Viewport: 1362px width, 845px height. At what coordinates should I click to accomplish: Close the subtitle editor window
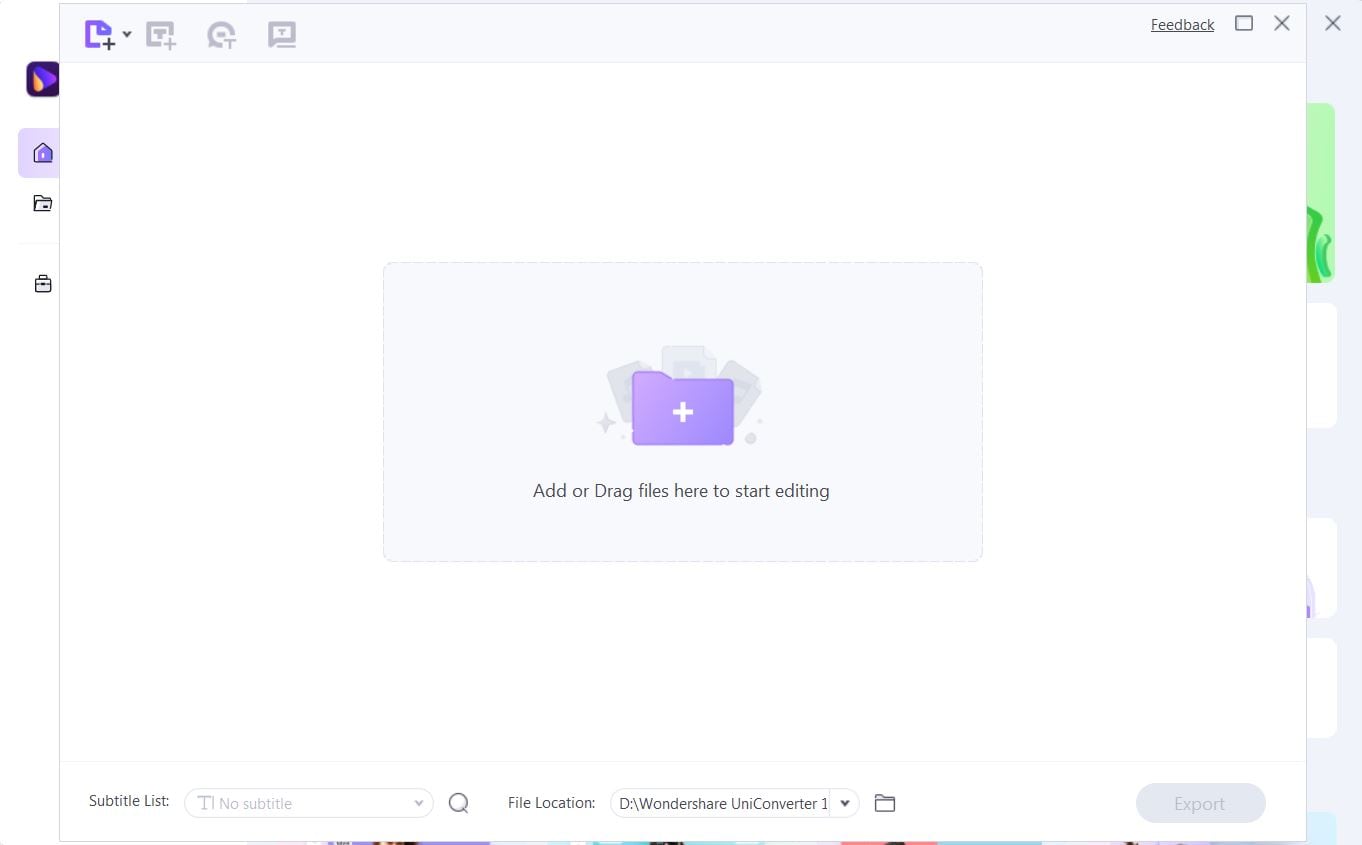[1282, 23]
